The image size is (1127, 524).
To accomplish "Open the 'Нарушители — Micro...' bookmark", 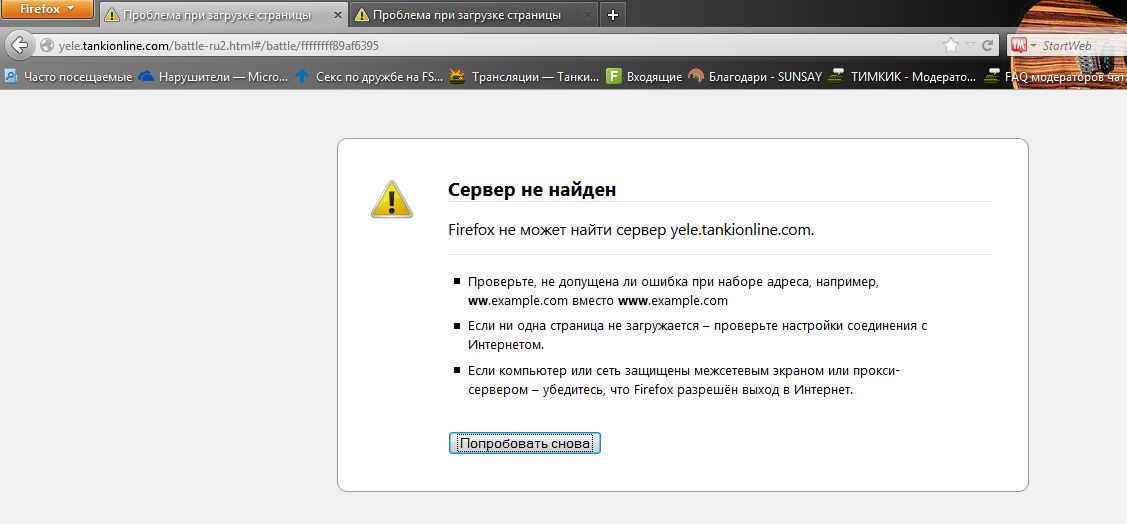I will 213,76.
